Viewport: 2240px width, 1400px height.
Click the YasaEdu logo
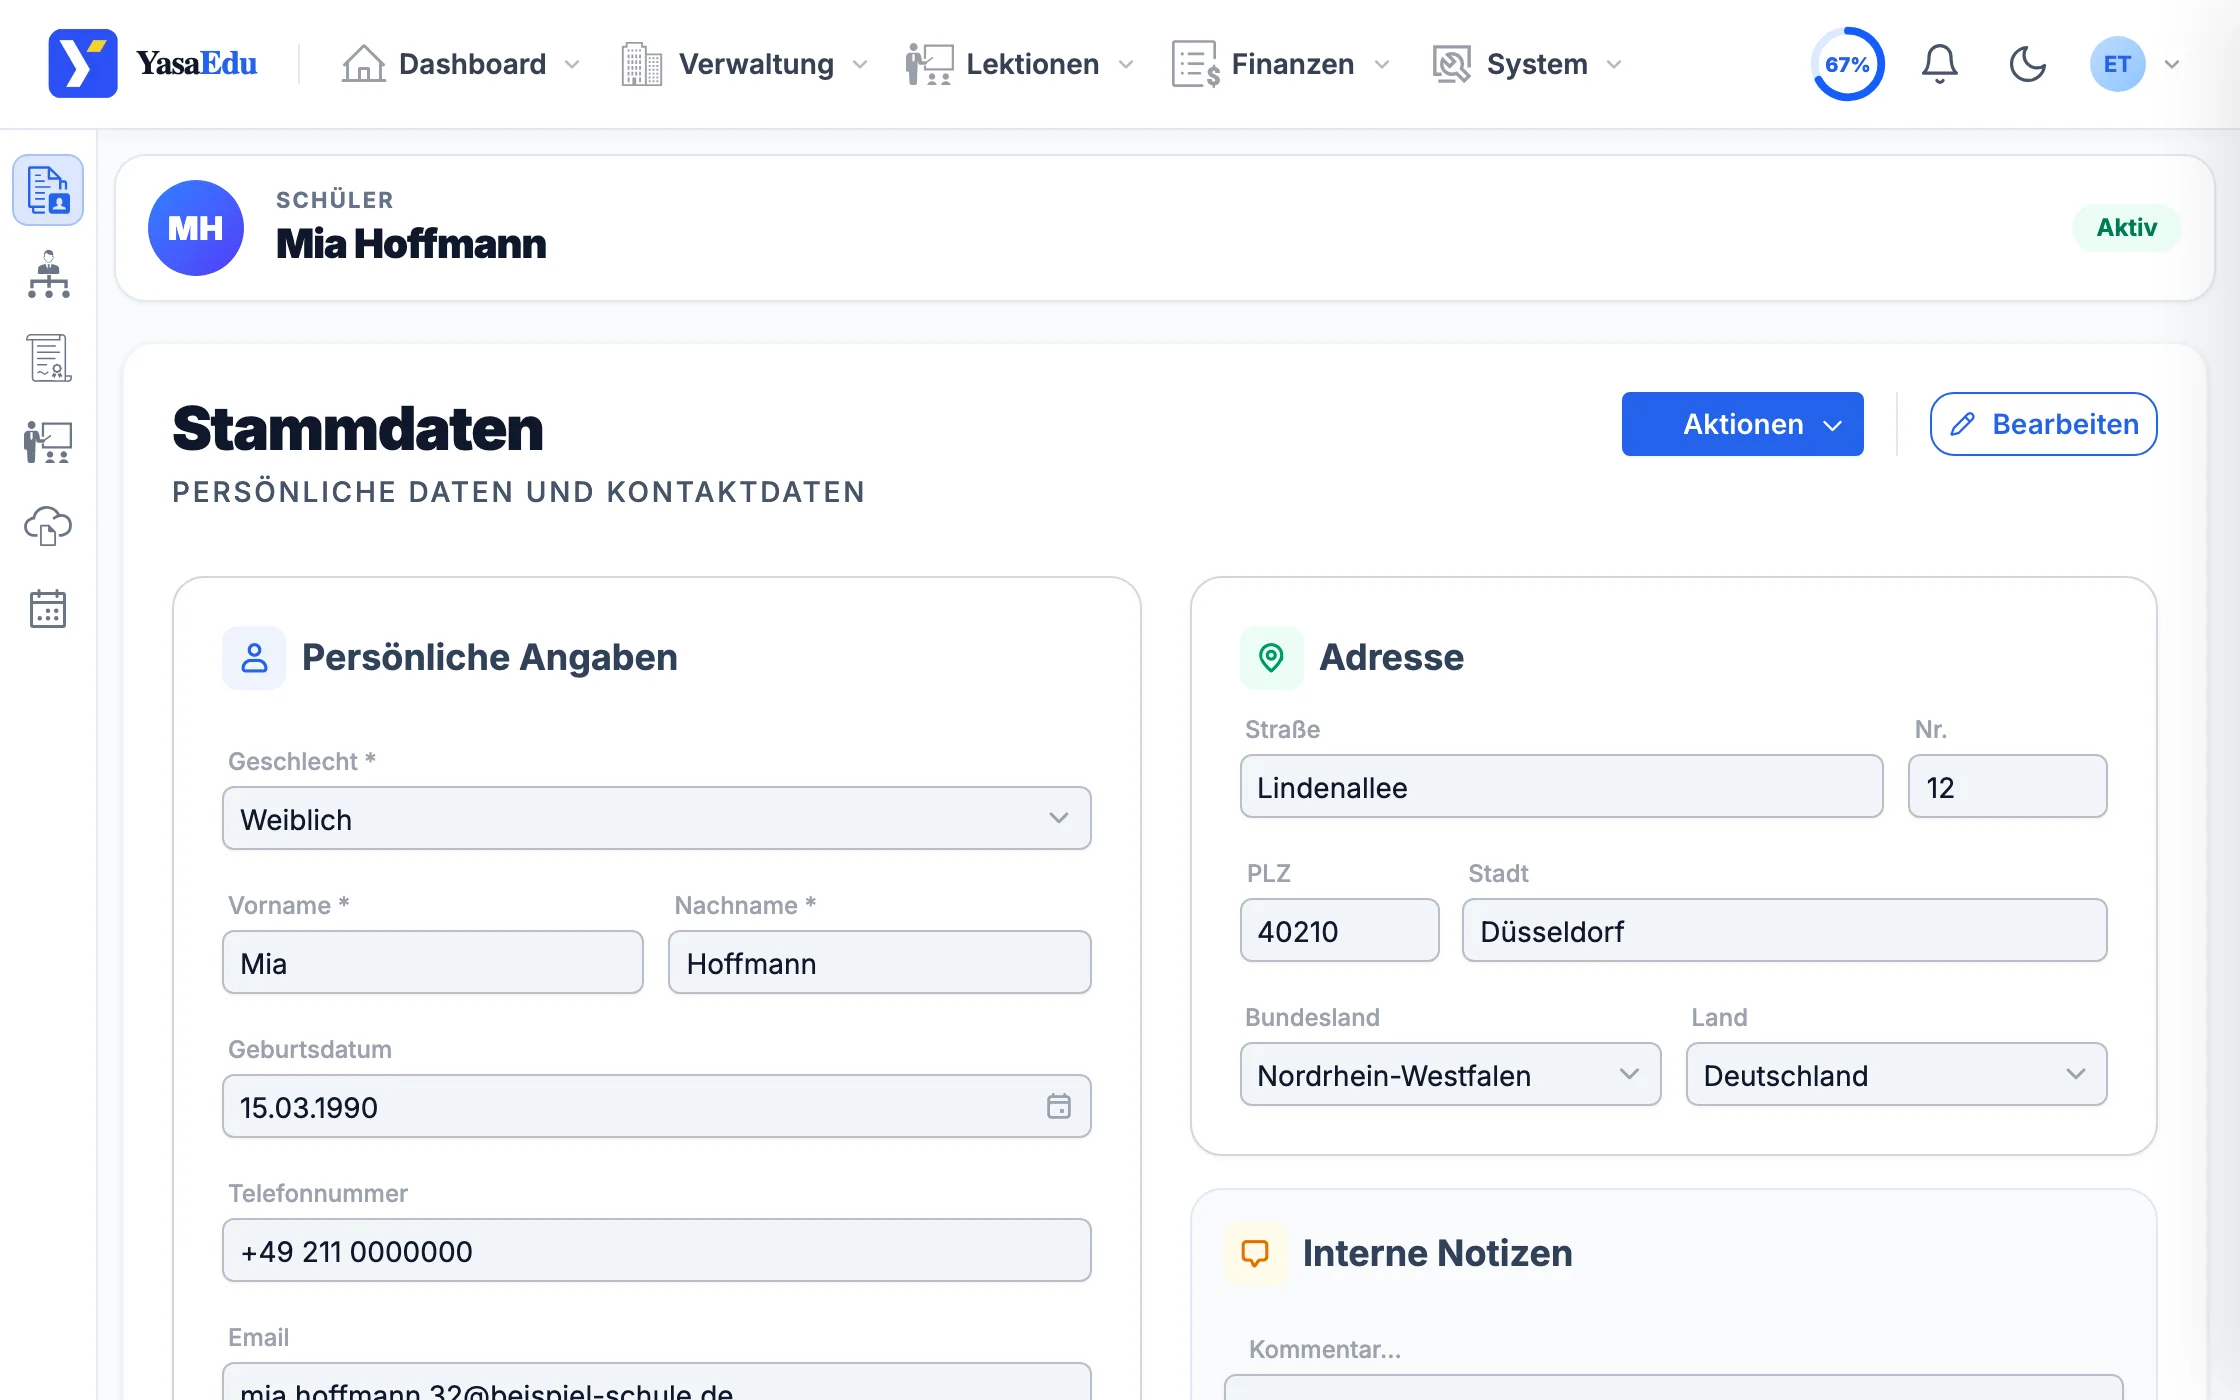(x=153, y=64)
